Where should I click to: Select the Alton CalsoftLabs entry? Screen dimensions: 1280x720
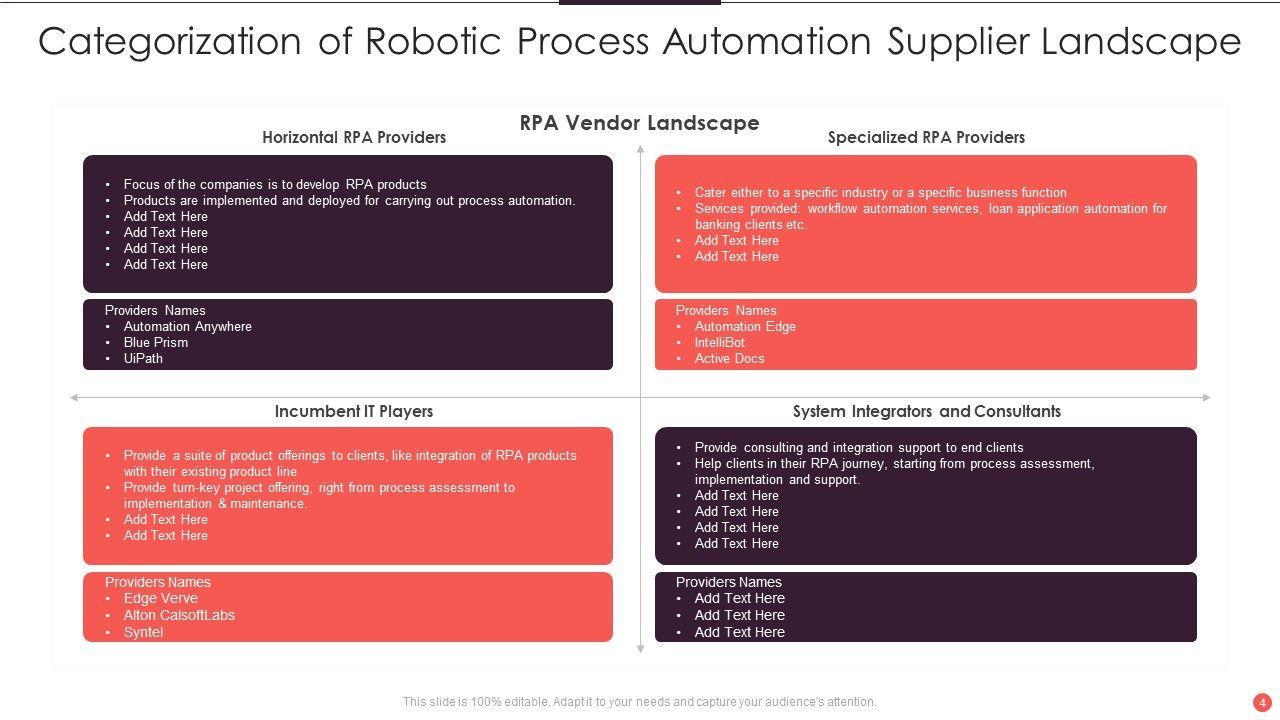179,615
